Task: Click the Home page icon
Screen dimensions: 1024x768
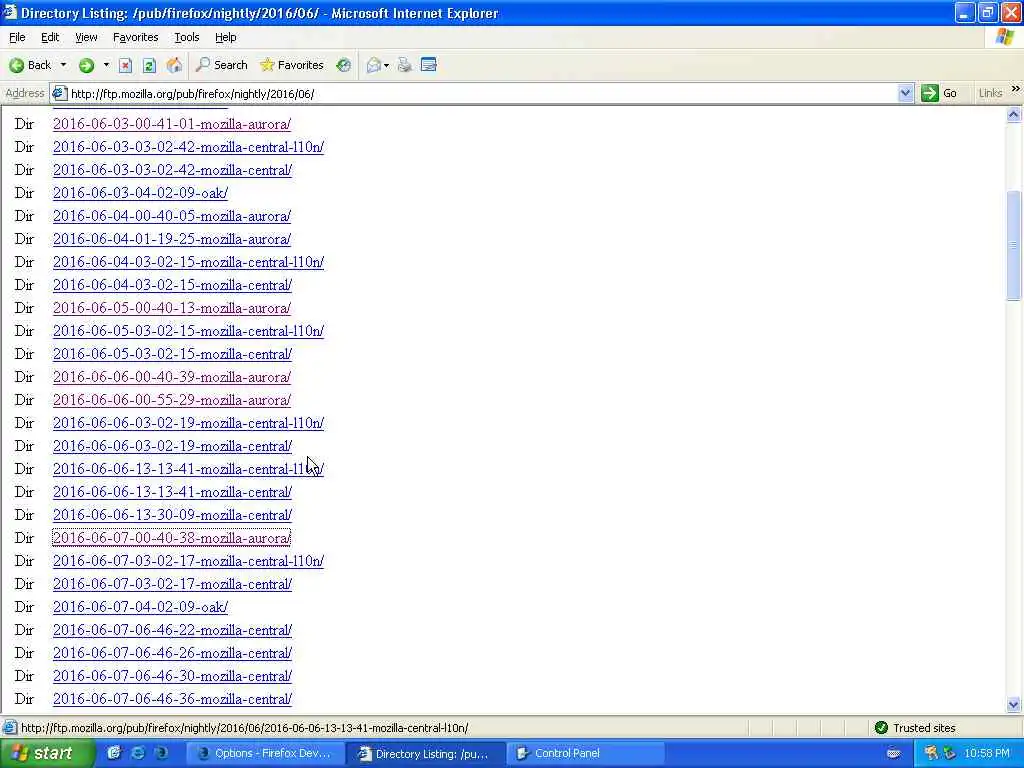Action: [174, 65]
